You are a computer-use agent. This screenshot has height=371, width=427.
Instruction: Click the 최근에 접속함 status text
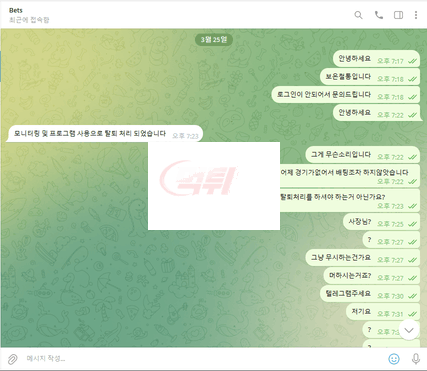tap(29, 20)
